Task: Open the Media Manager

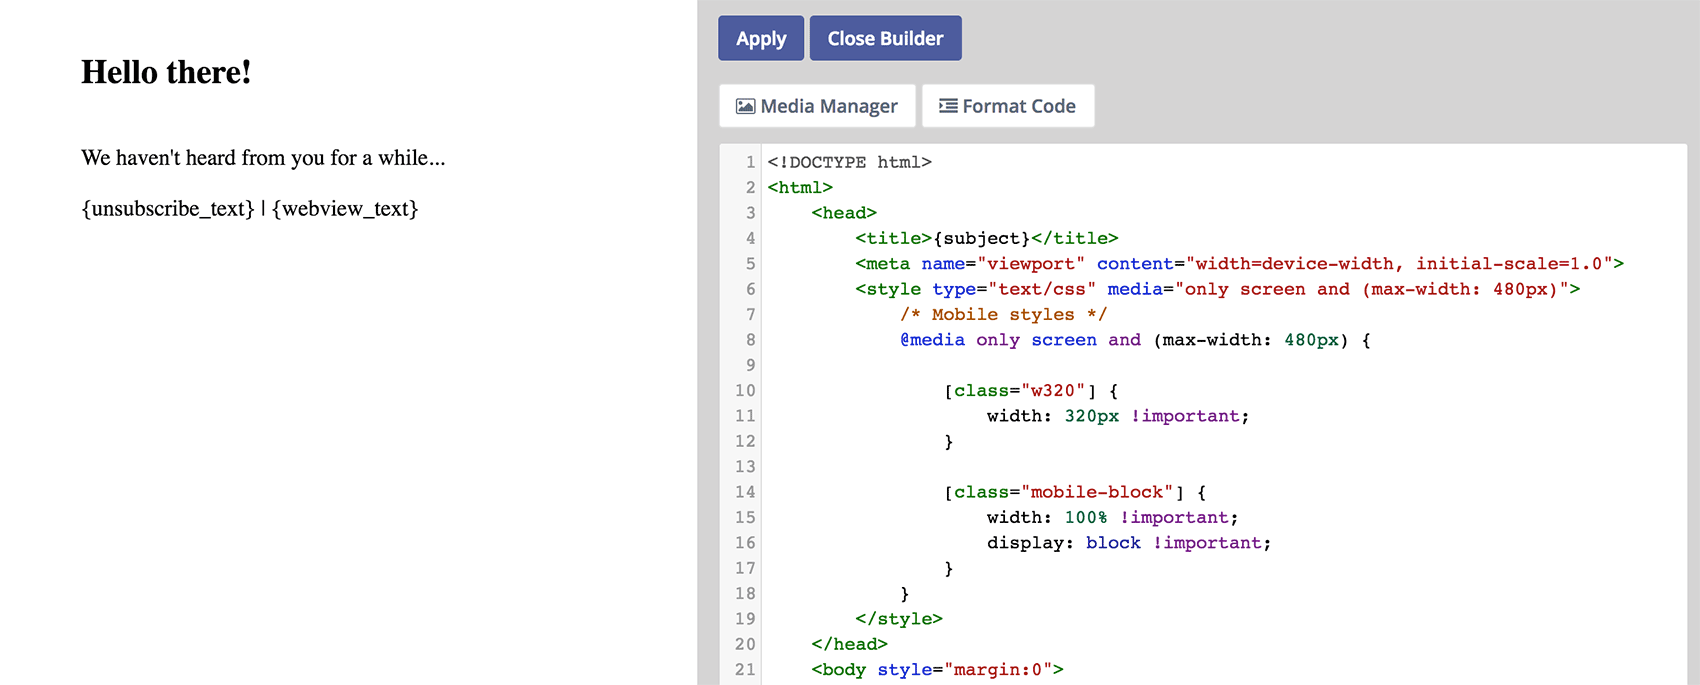Action: 817,106
